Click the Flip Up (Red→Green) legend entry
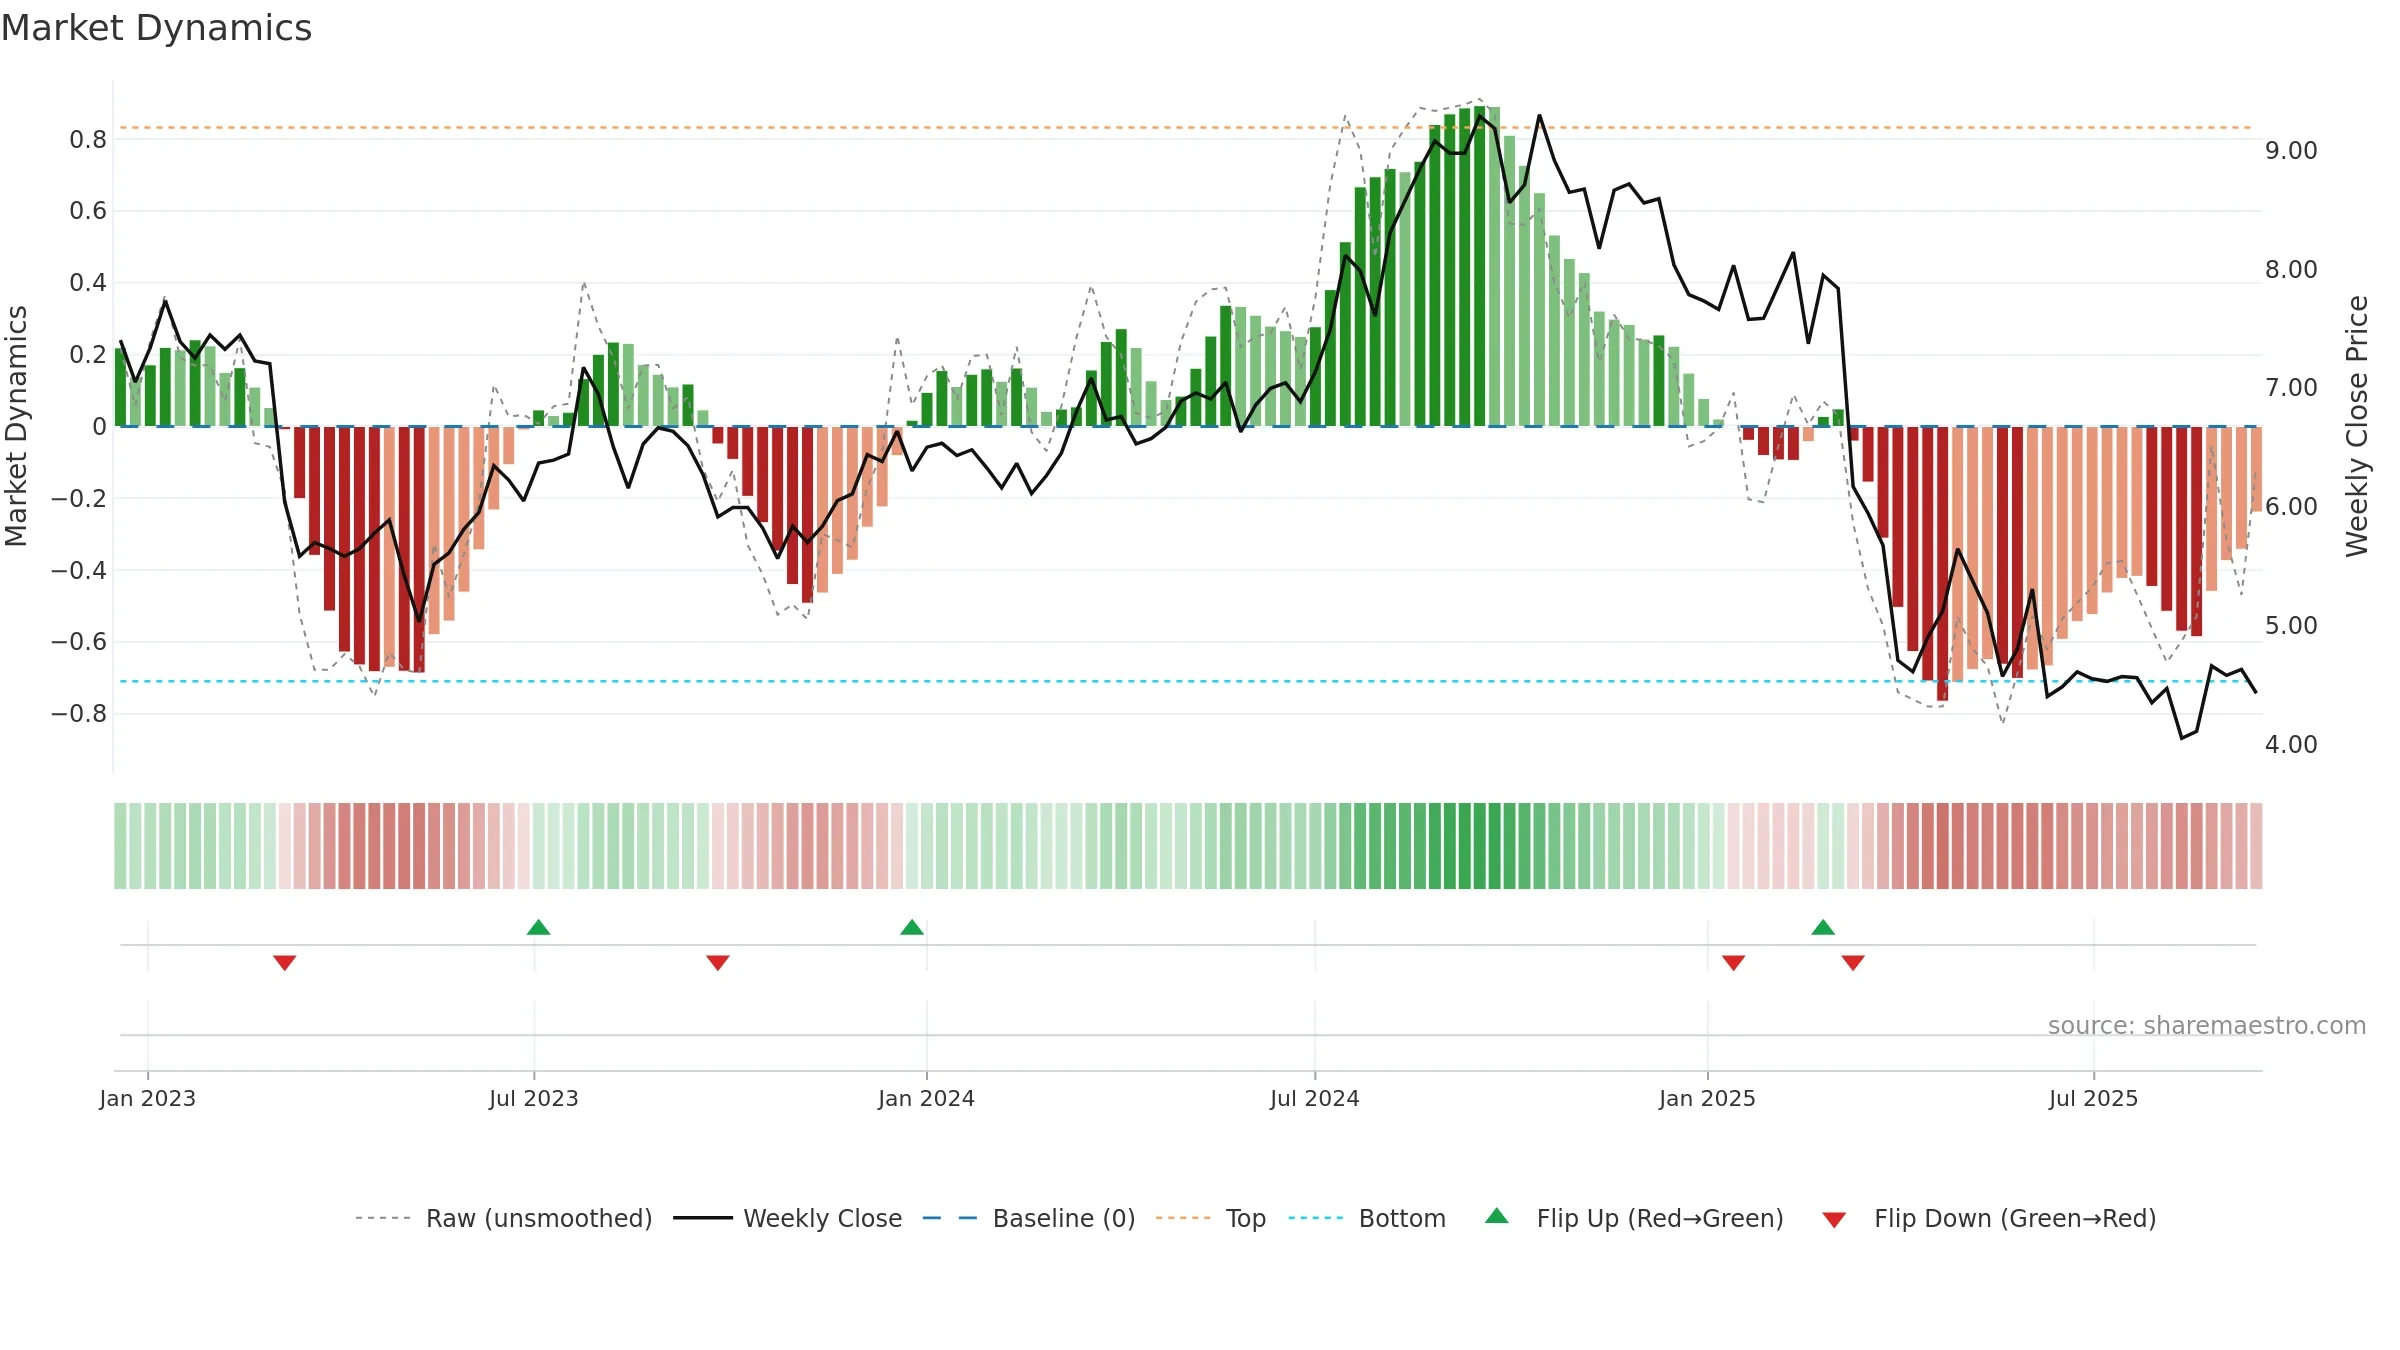This screenshot has width=2400, height=1350. (1635, 1218)
